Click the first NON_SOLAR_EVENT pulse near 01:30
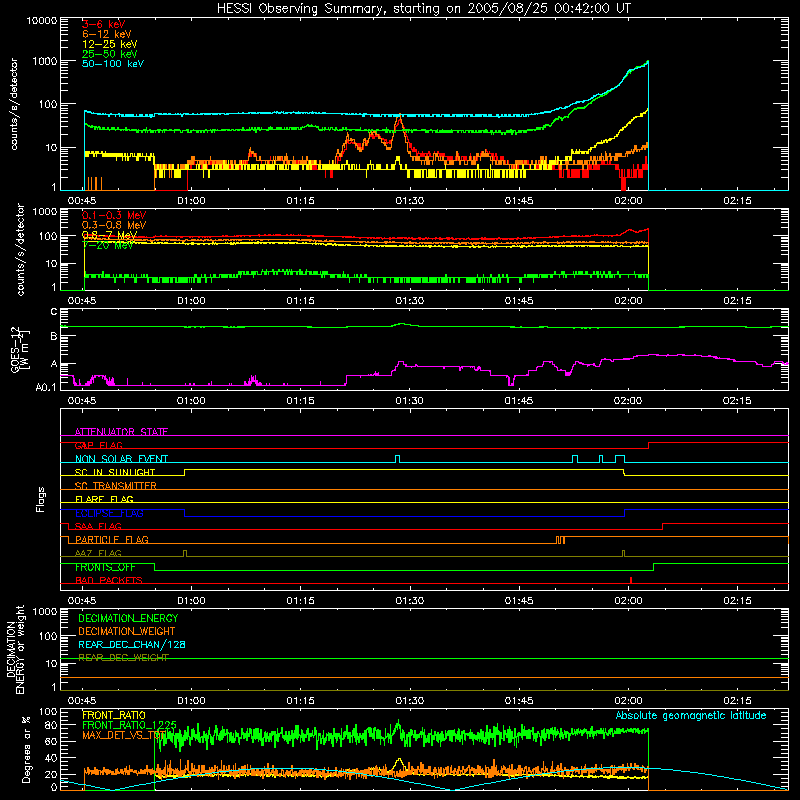 click(x=397, y=458)
